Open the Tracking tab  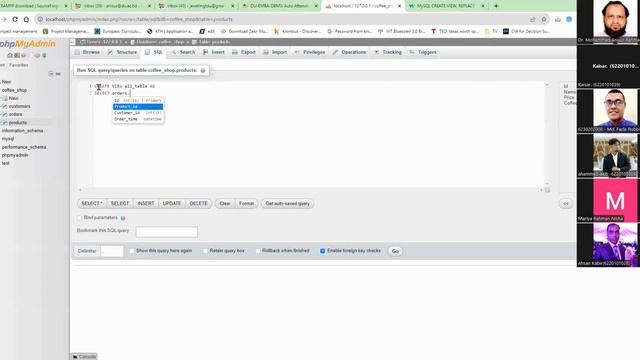[388, 52]
